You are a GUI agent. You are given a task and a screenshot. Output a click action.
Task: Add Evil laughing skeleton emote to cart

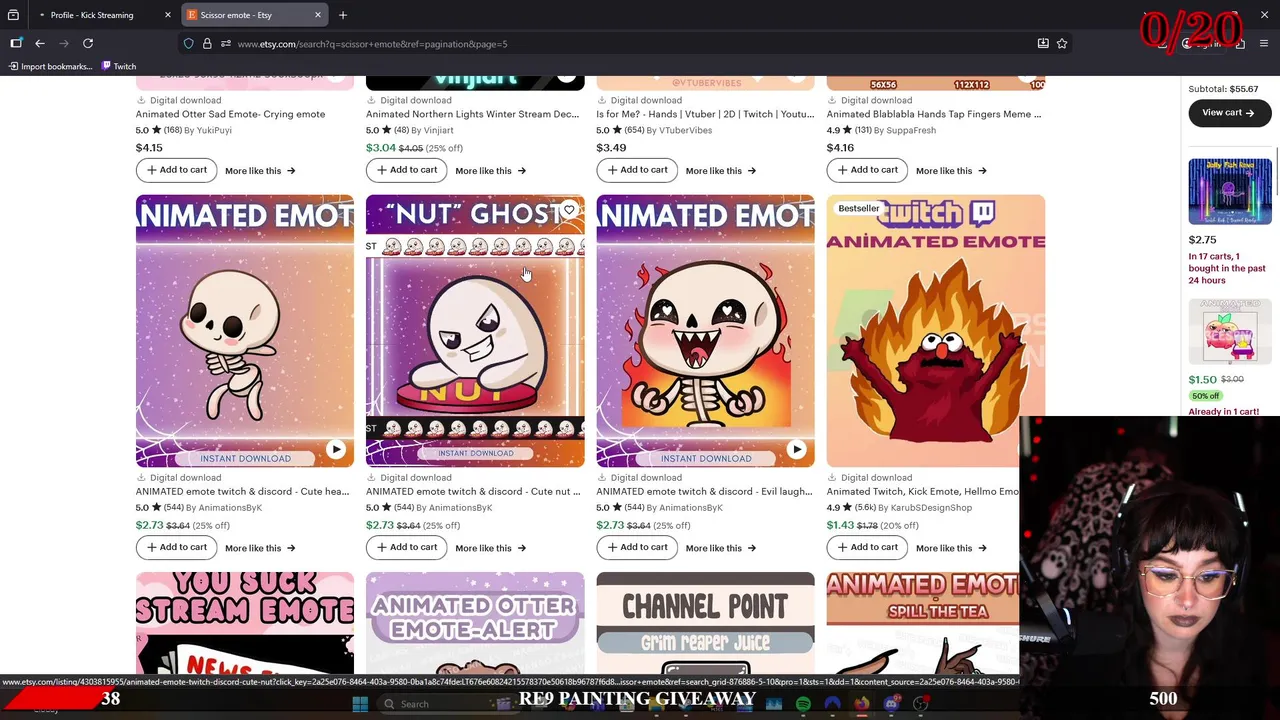click(x=637, y=547)
